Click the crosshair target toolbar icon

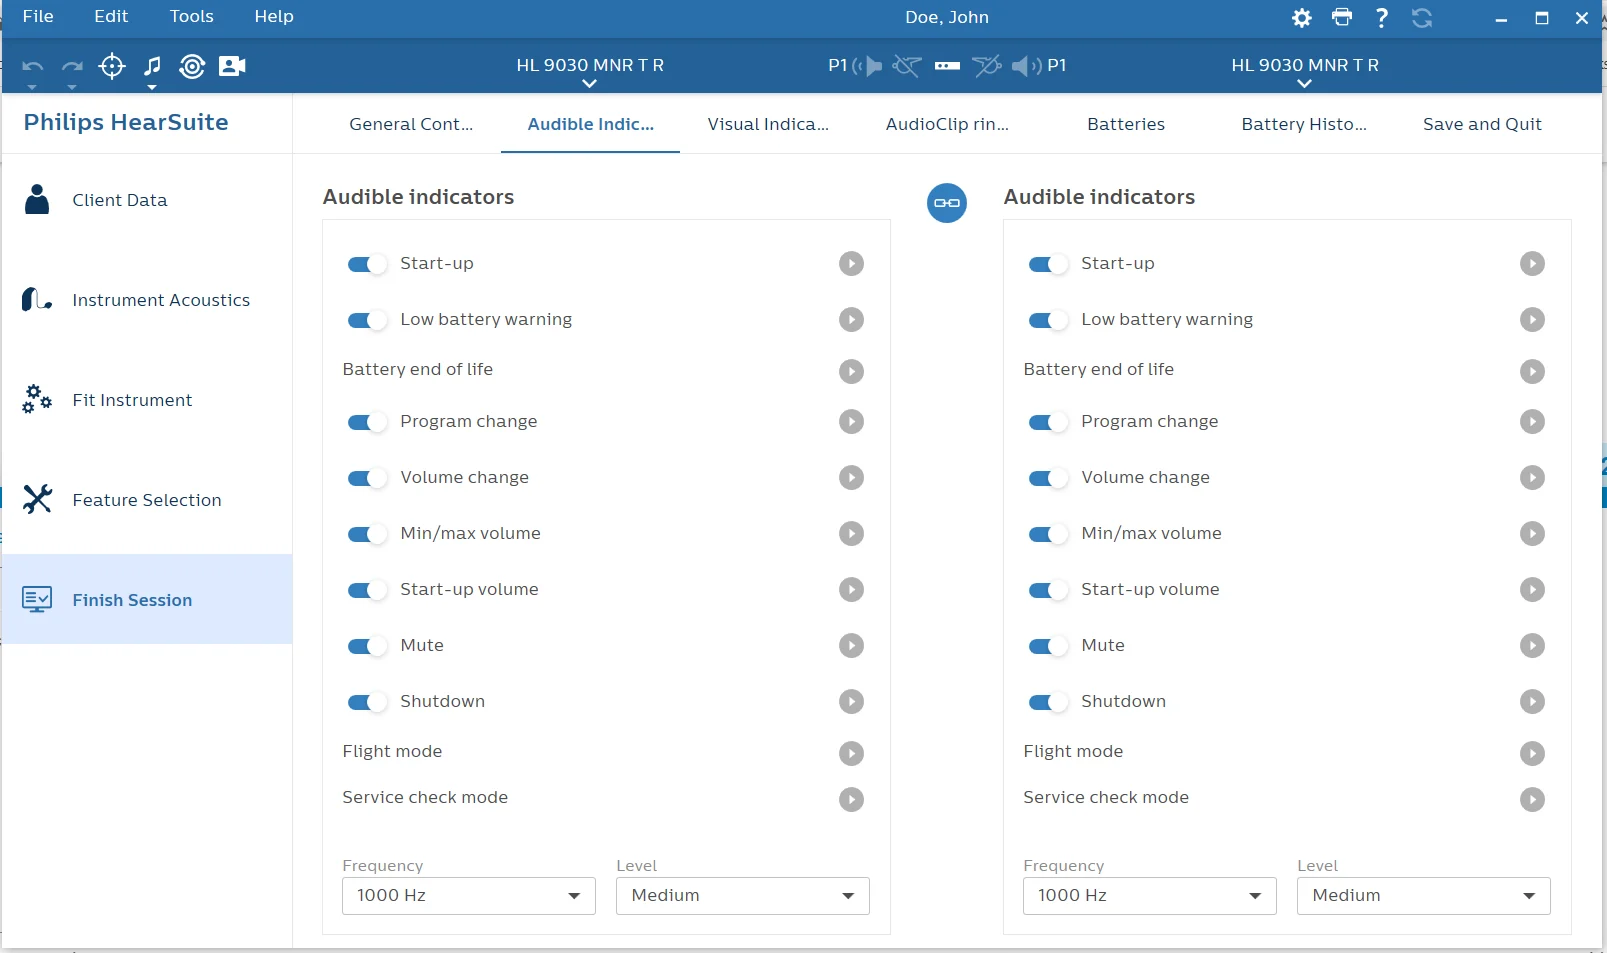click(x=112, y=66)
